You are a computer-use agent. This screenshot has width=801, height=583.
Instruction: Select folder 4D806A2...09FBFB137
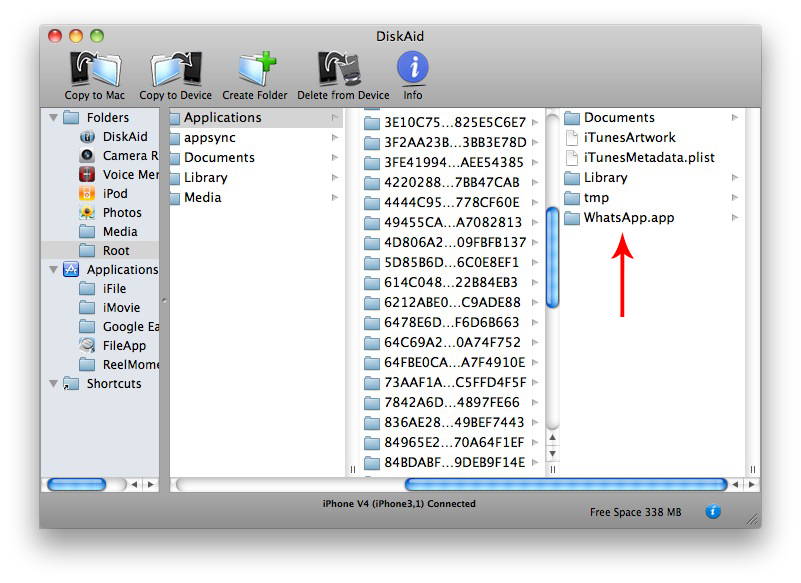[x=454, y=243]
